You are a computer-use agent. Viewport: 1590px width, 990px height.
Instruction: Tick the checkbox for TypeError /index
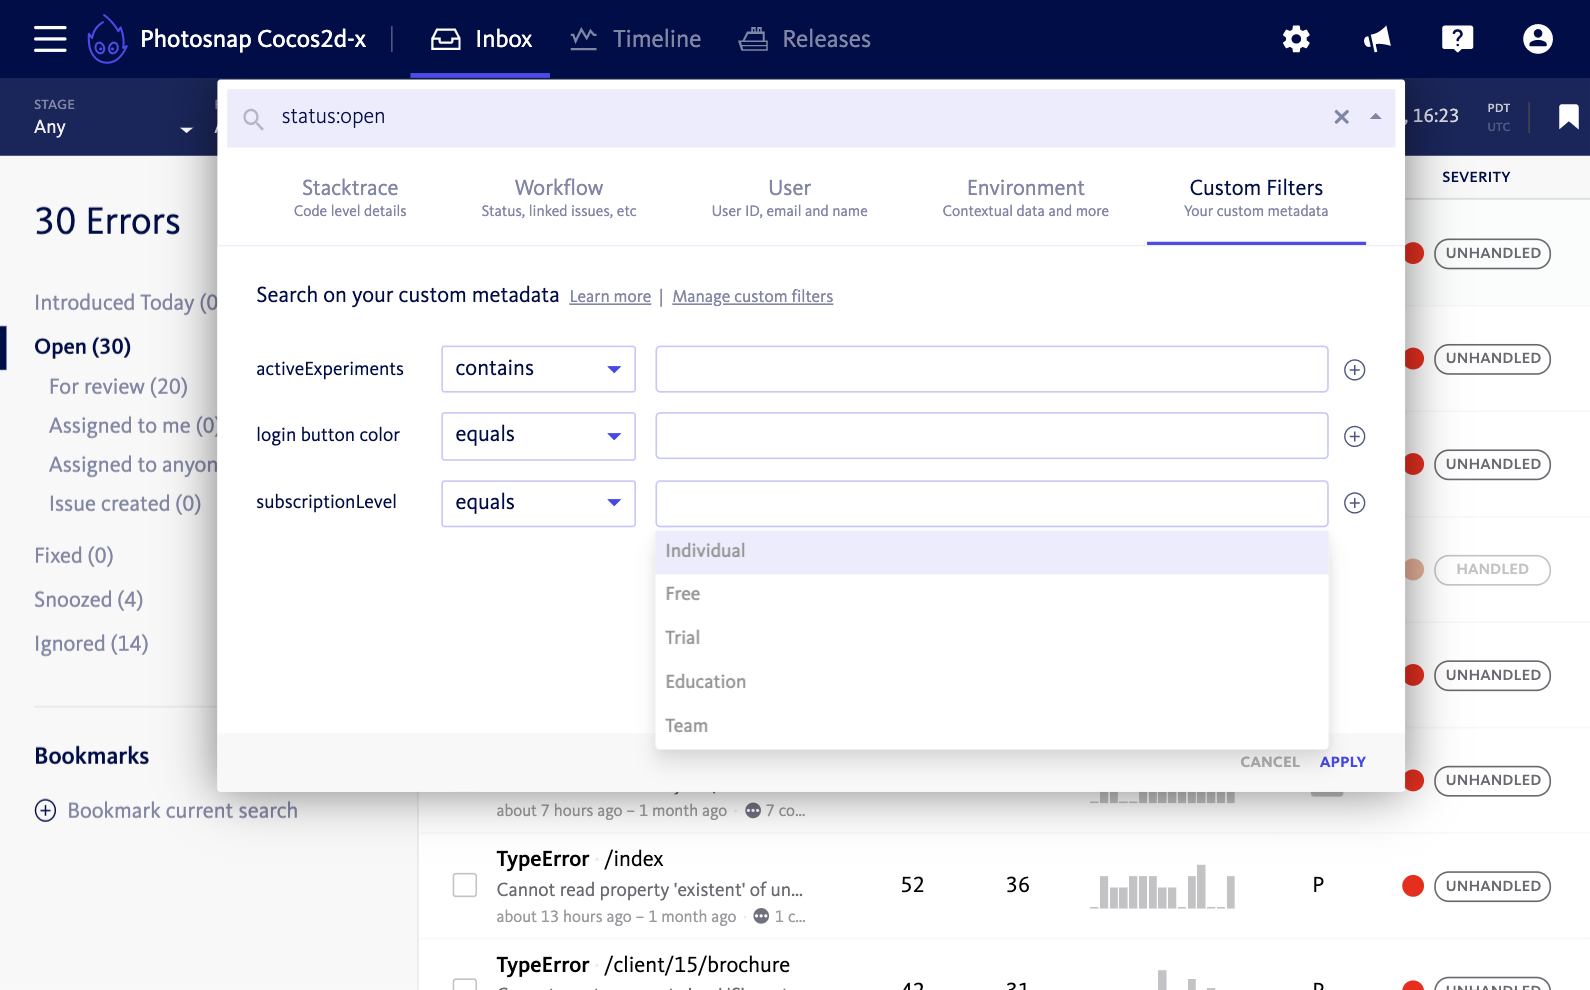click(464, 885)
